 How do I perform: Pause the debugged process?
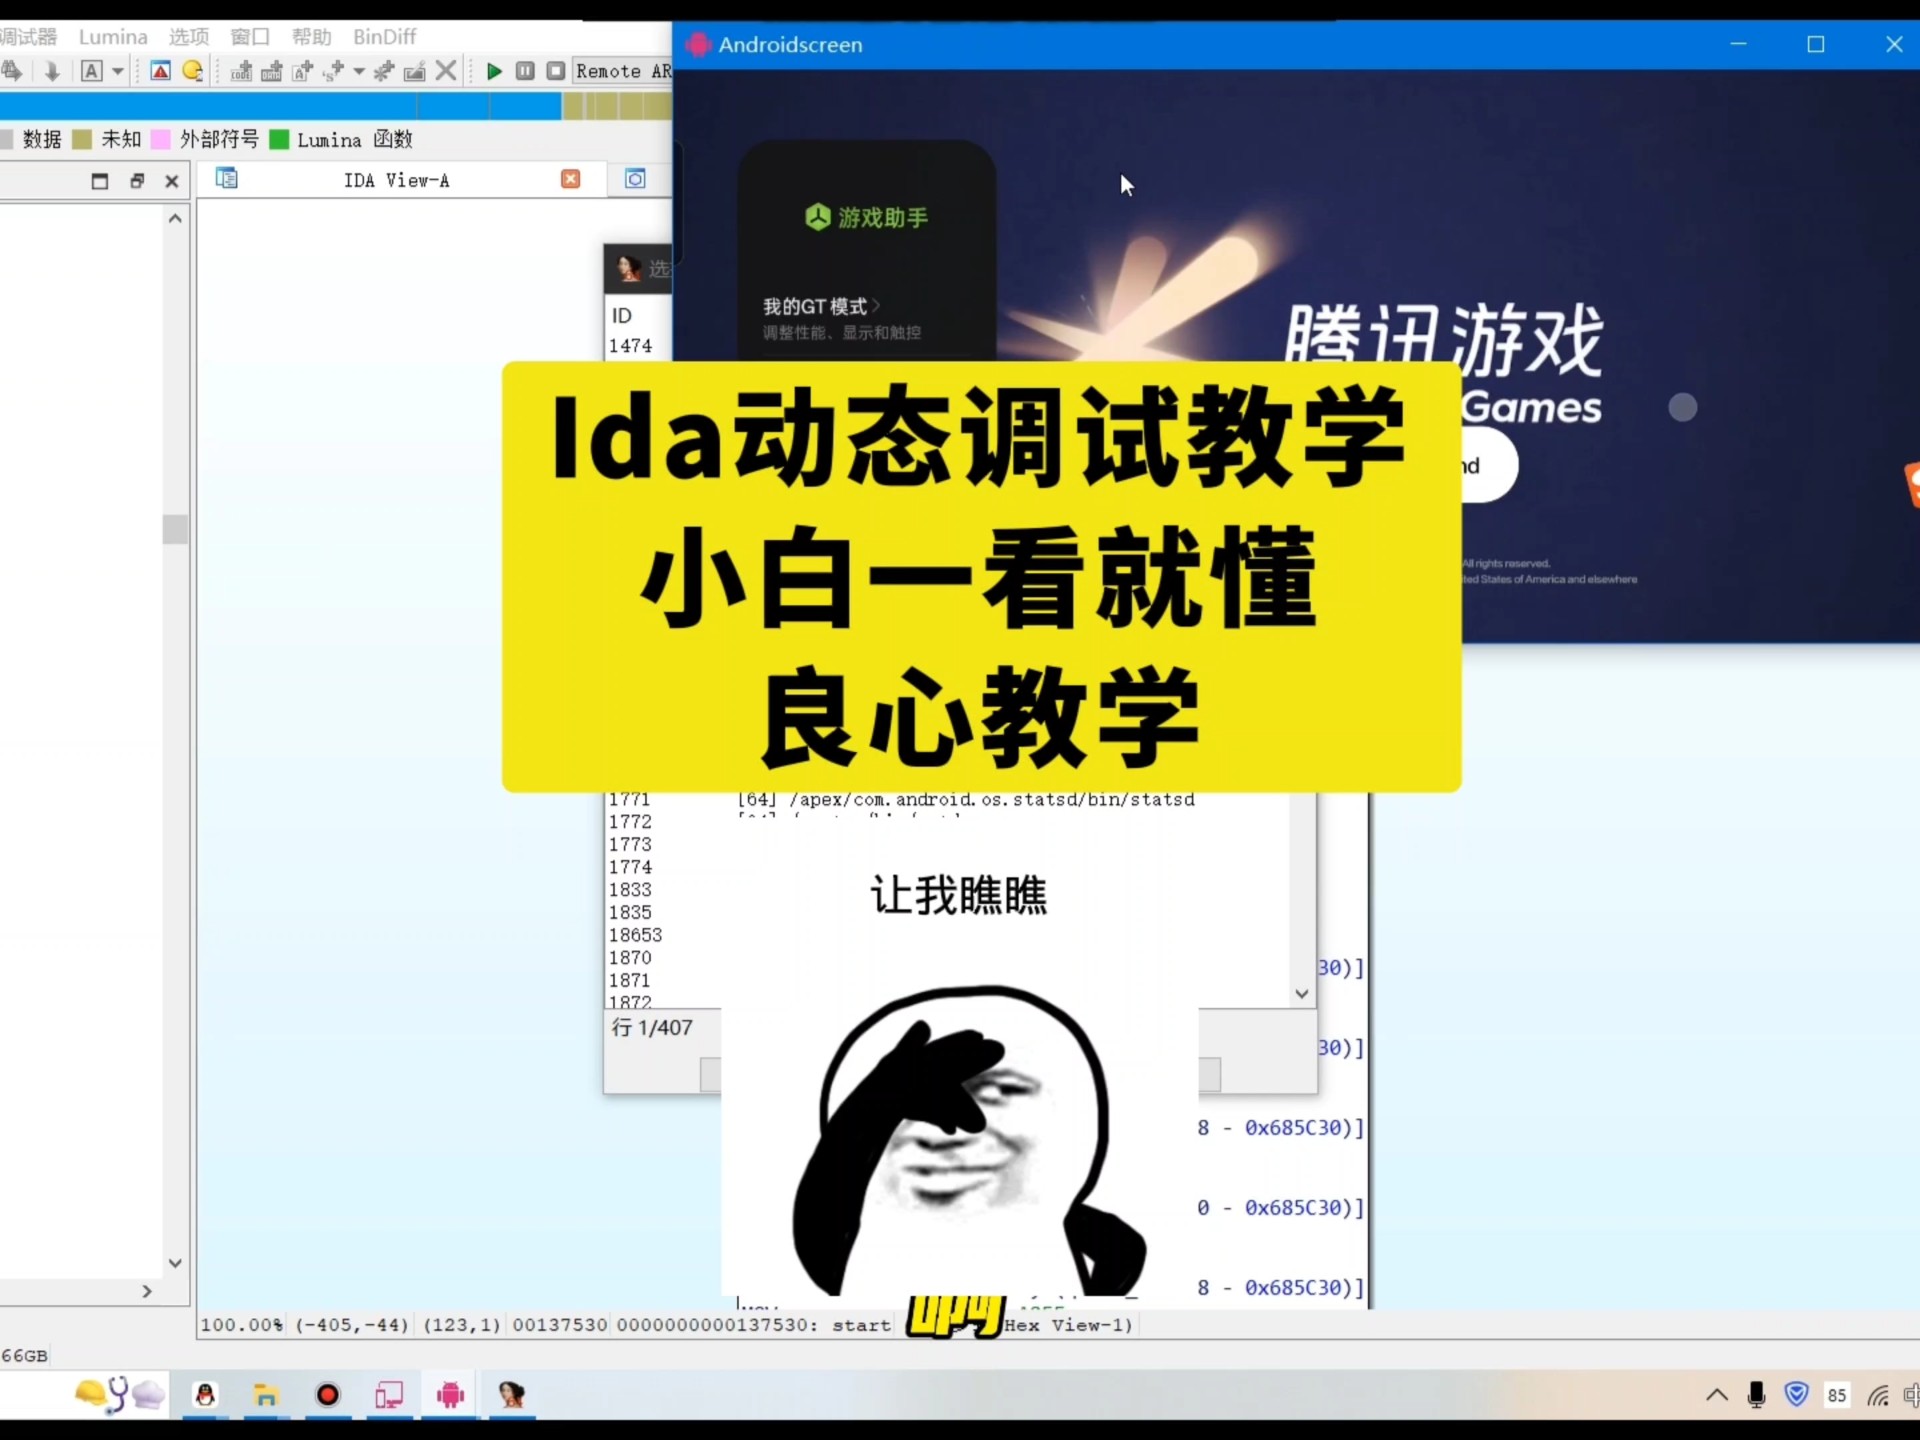525,71
